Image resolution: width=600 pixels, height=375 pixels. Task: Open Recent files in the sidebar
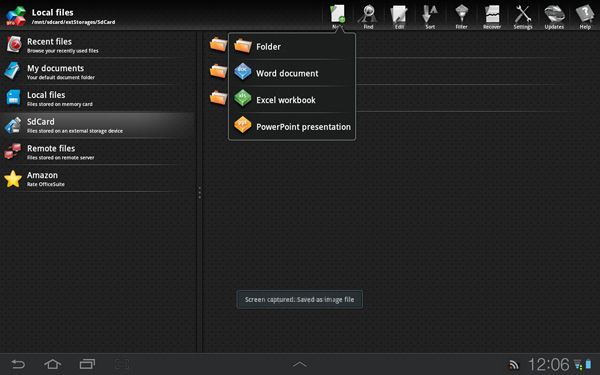(98, 45)
